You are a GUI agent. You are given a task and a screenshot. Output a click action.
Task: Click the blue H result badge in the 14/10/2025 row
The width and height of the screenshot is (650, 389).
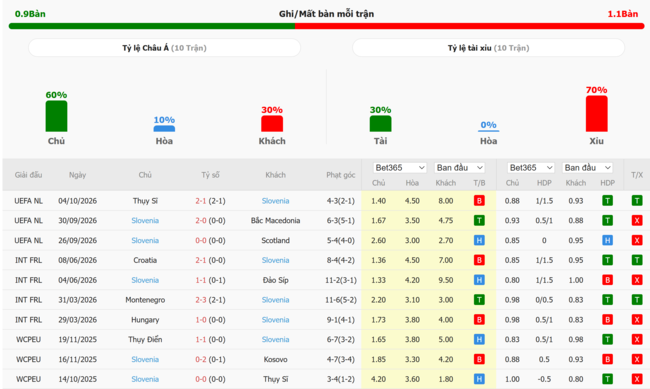479,379
